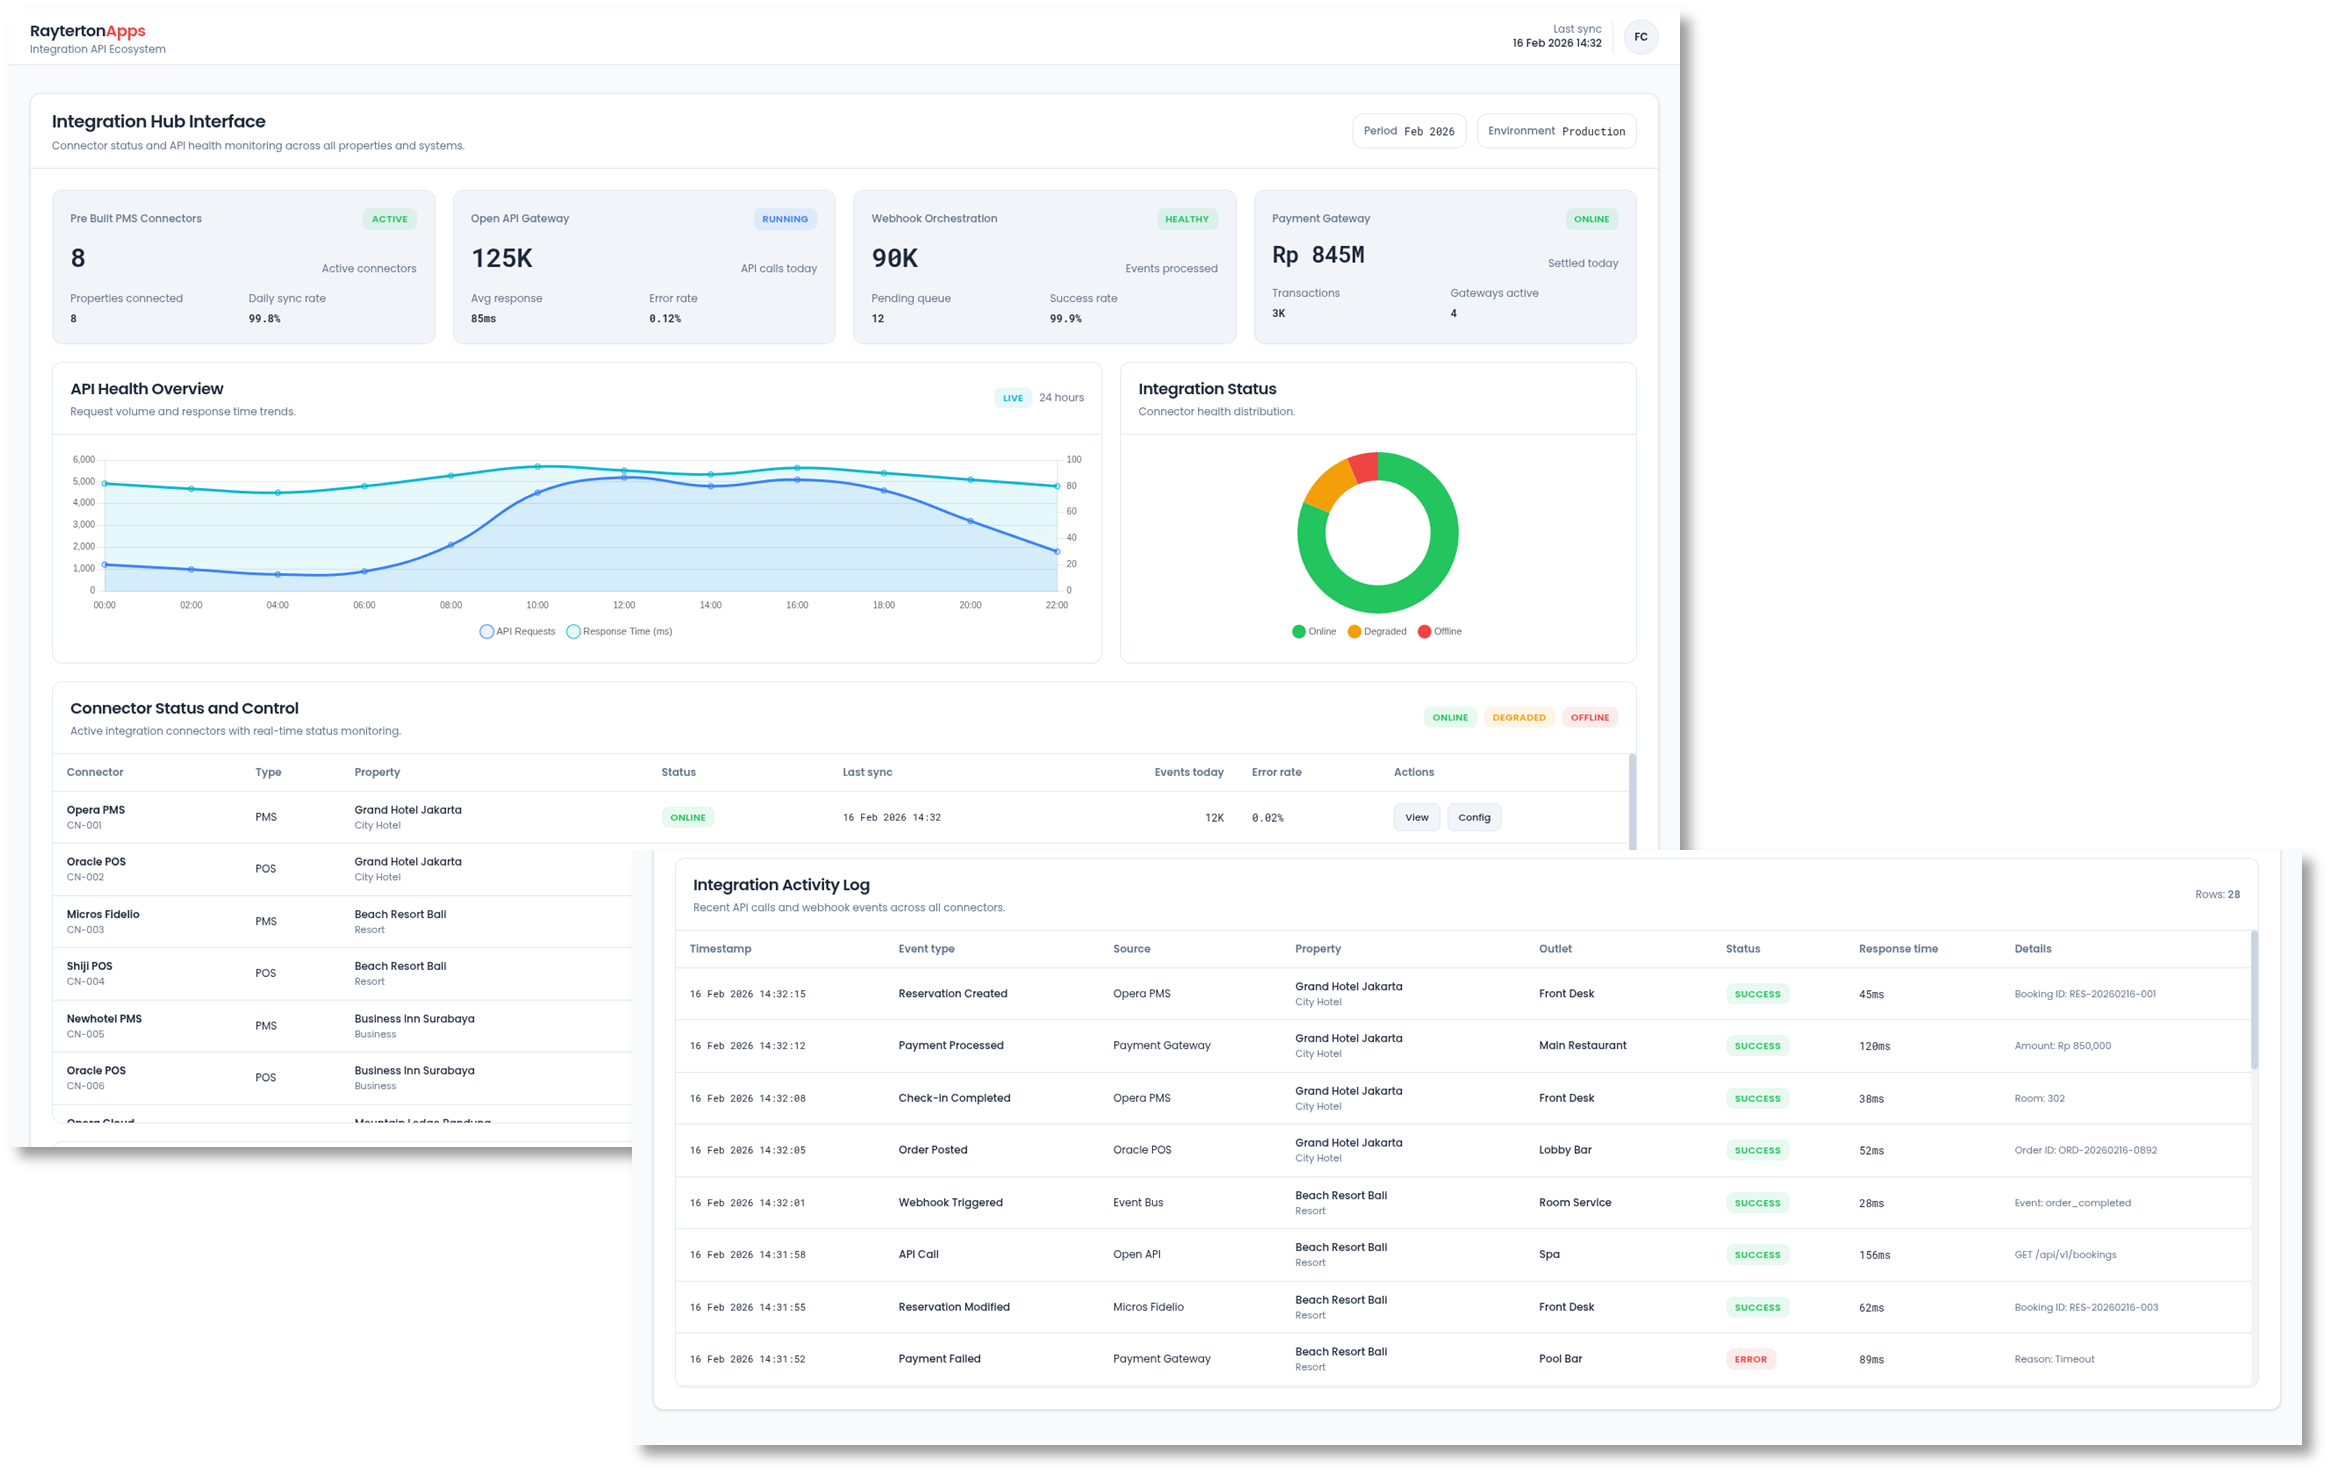Select the Online segment legend in Integration Status
The image size is (2331, 1474).
tap(1298, 631)
